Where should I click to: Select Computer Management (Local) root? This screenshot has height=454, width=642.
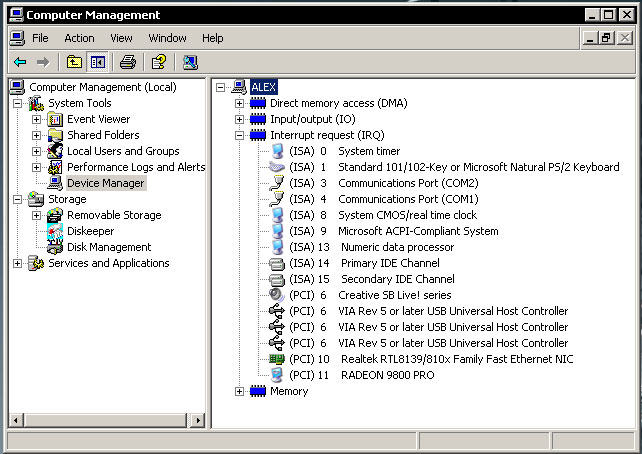[103, 87]
